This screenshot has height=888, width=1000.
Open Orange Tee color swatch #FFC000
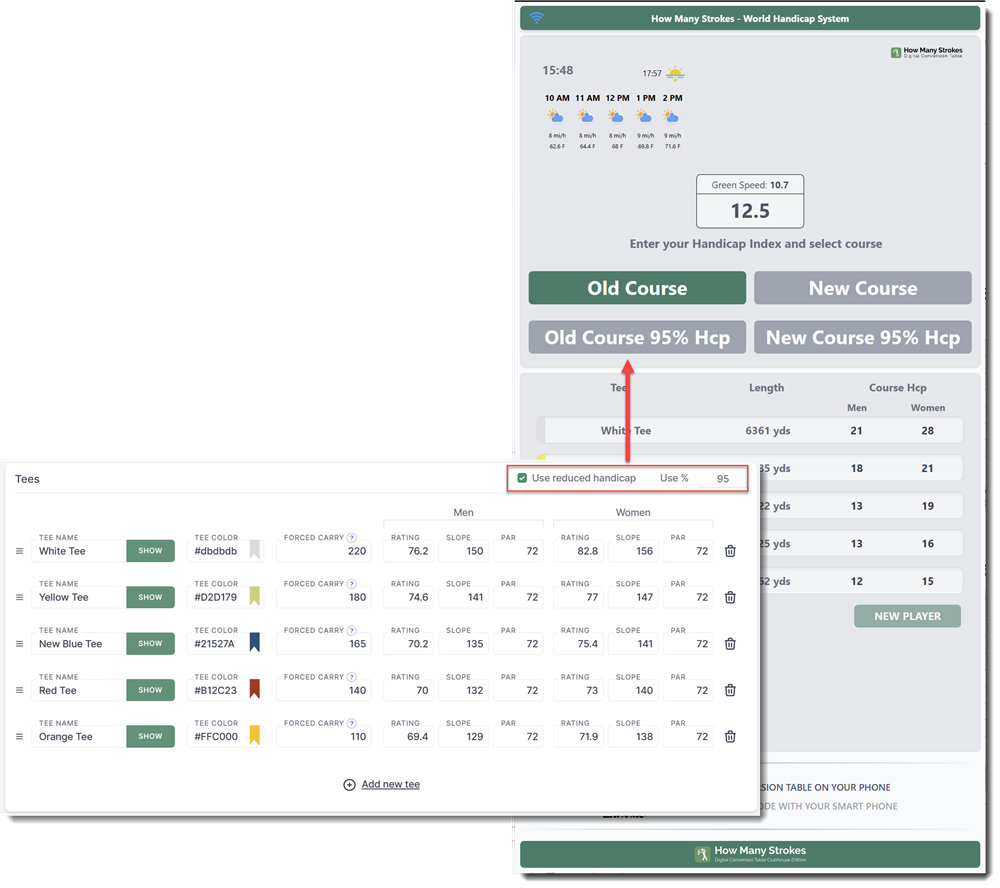pyautogui.click(x=254, y=736)
